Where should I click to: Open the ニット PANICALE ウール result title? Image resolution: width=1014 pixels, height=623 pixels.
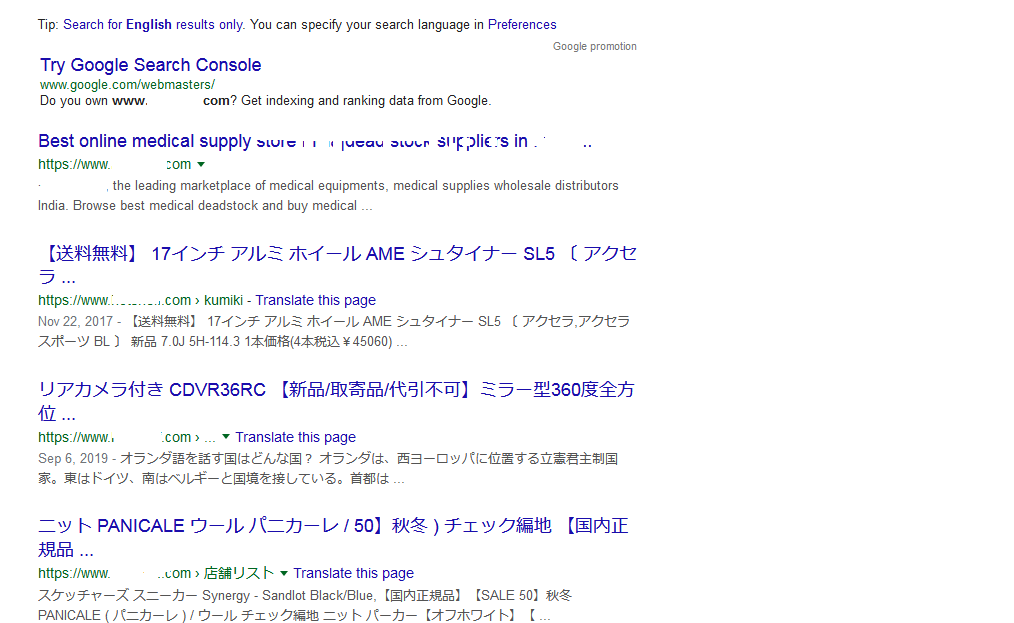(x=333, y=537)
